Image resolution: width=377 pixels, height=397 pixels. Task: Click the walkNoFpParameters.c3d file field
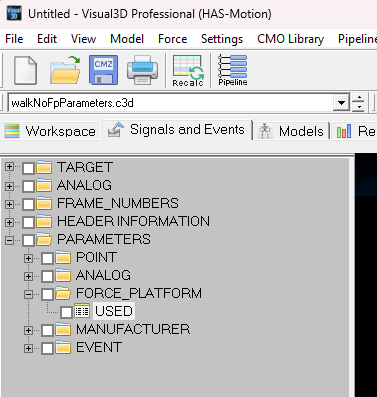point(171,103)
